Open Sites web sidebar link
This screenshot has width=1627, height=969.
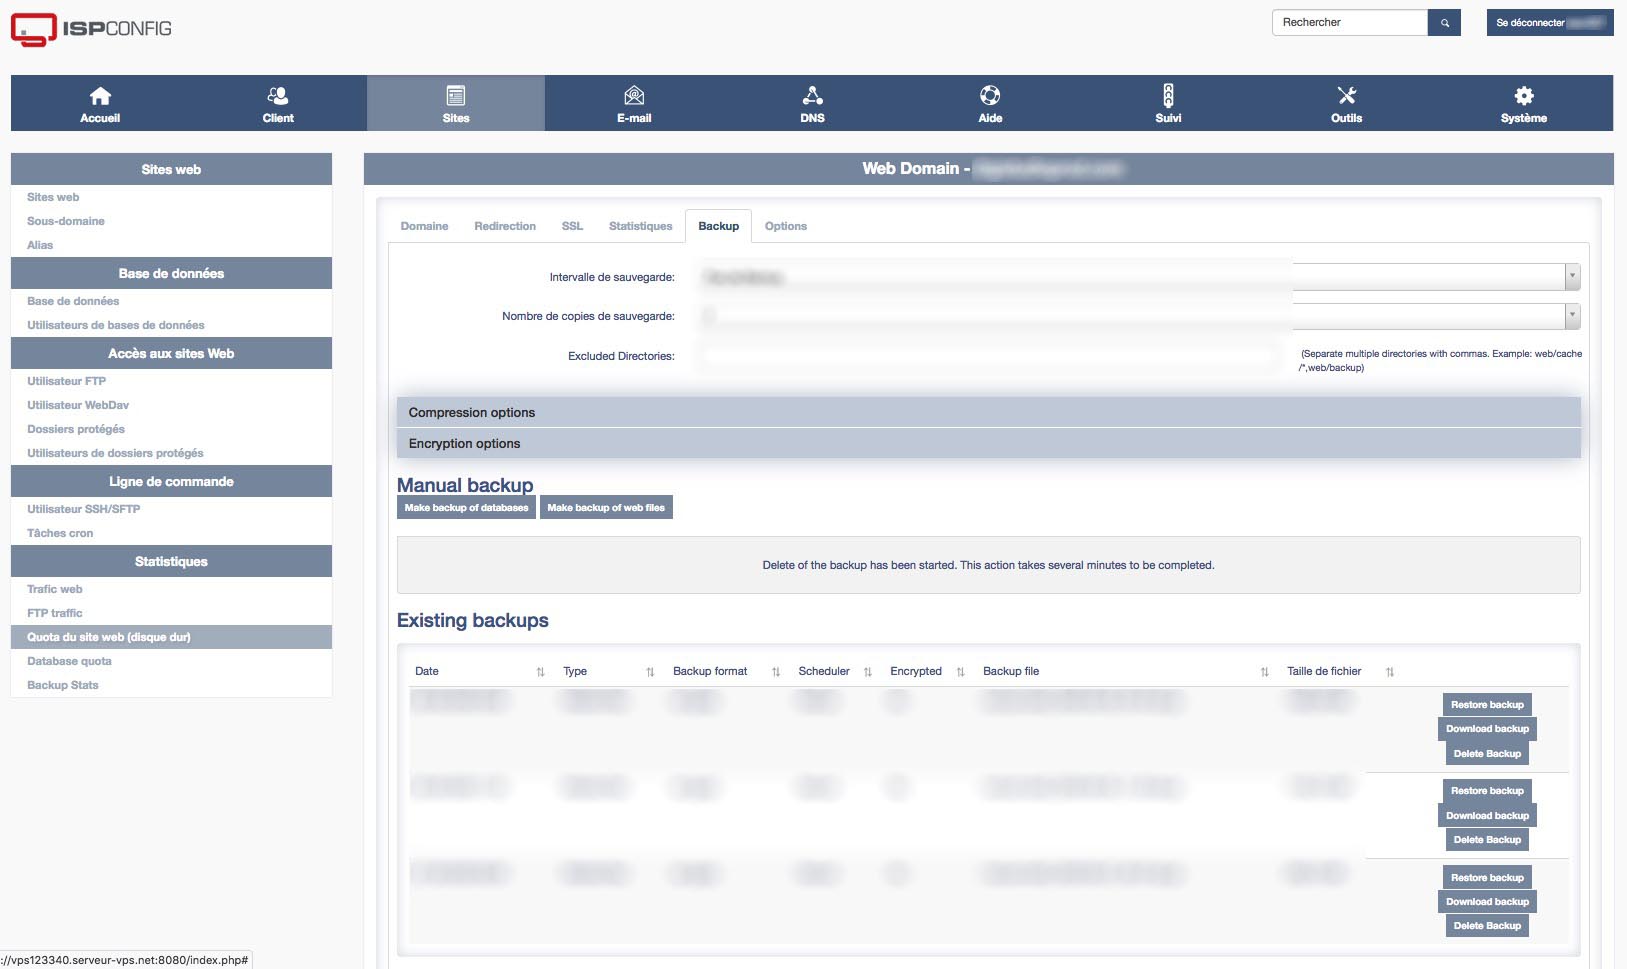click(x=53, y=197)
